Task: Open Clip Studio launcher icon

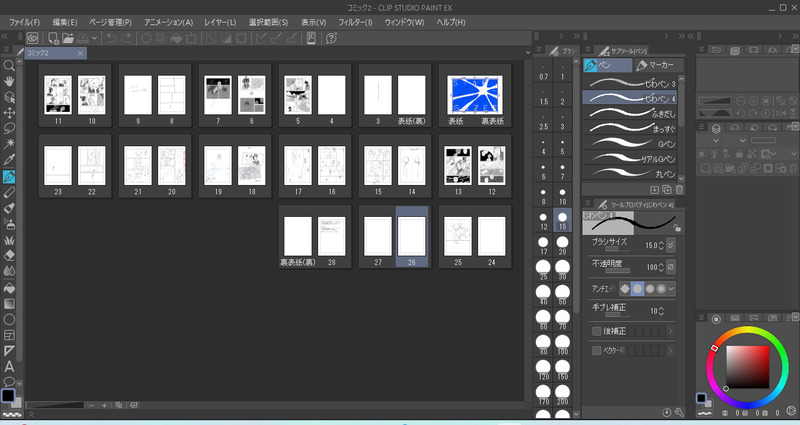Action: pyautogui.click(x=33, y=38)
